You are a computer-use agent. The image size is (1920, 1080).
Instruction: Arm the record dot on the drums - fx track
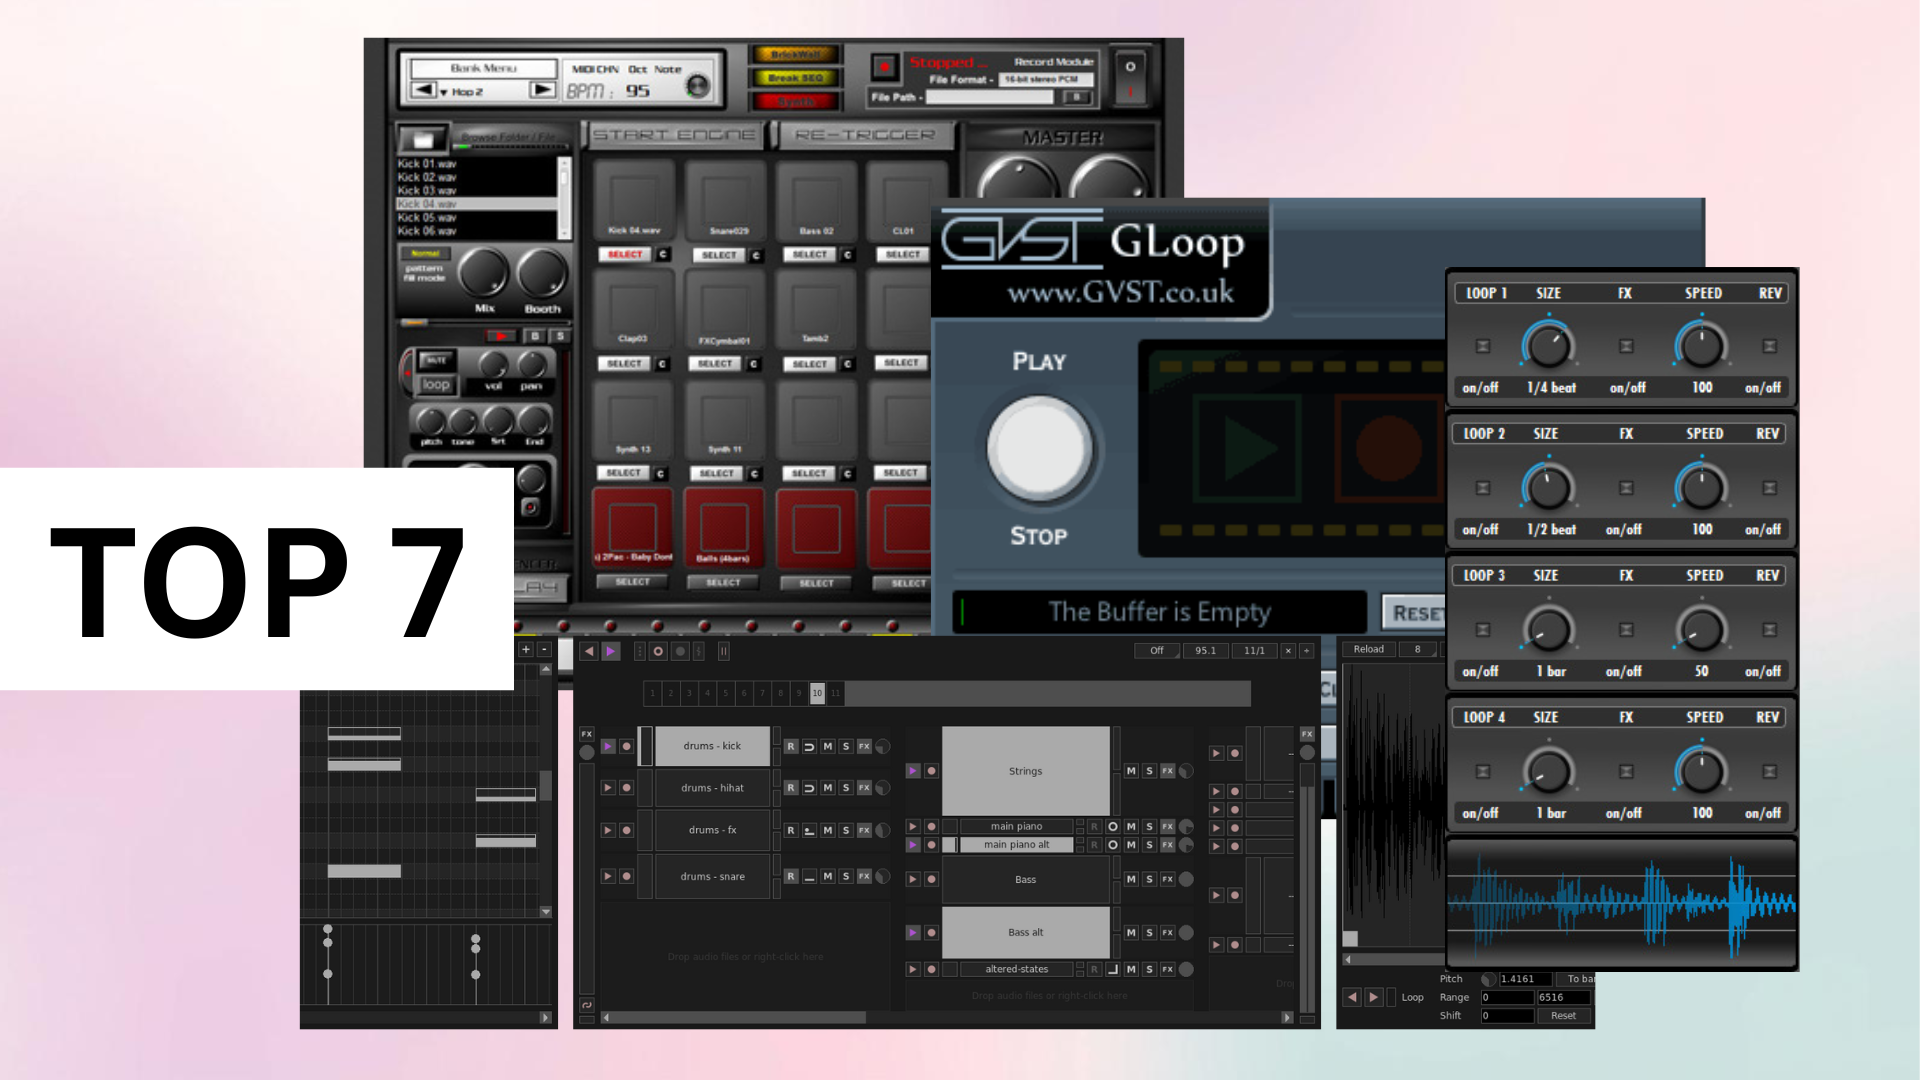[626, 830]
